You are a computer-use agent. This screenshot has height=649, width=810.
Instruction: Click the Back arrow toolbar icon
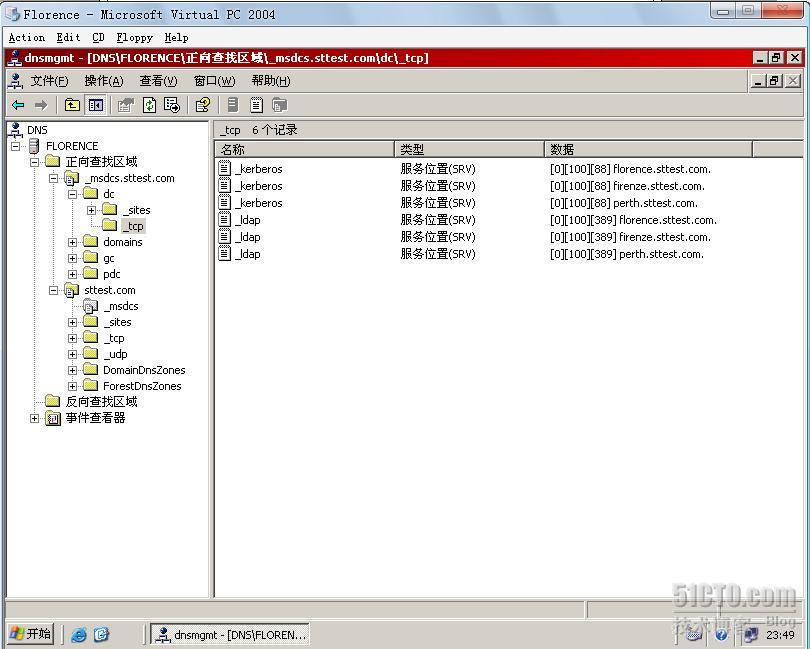tap(18, 105)
